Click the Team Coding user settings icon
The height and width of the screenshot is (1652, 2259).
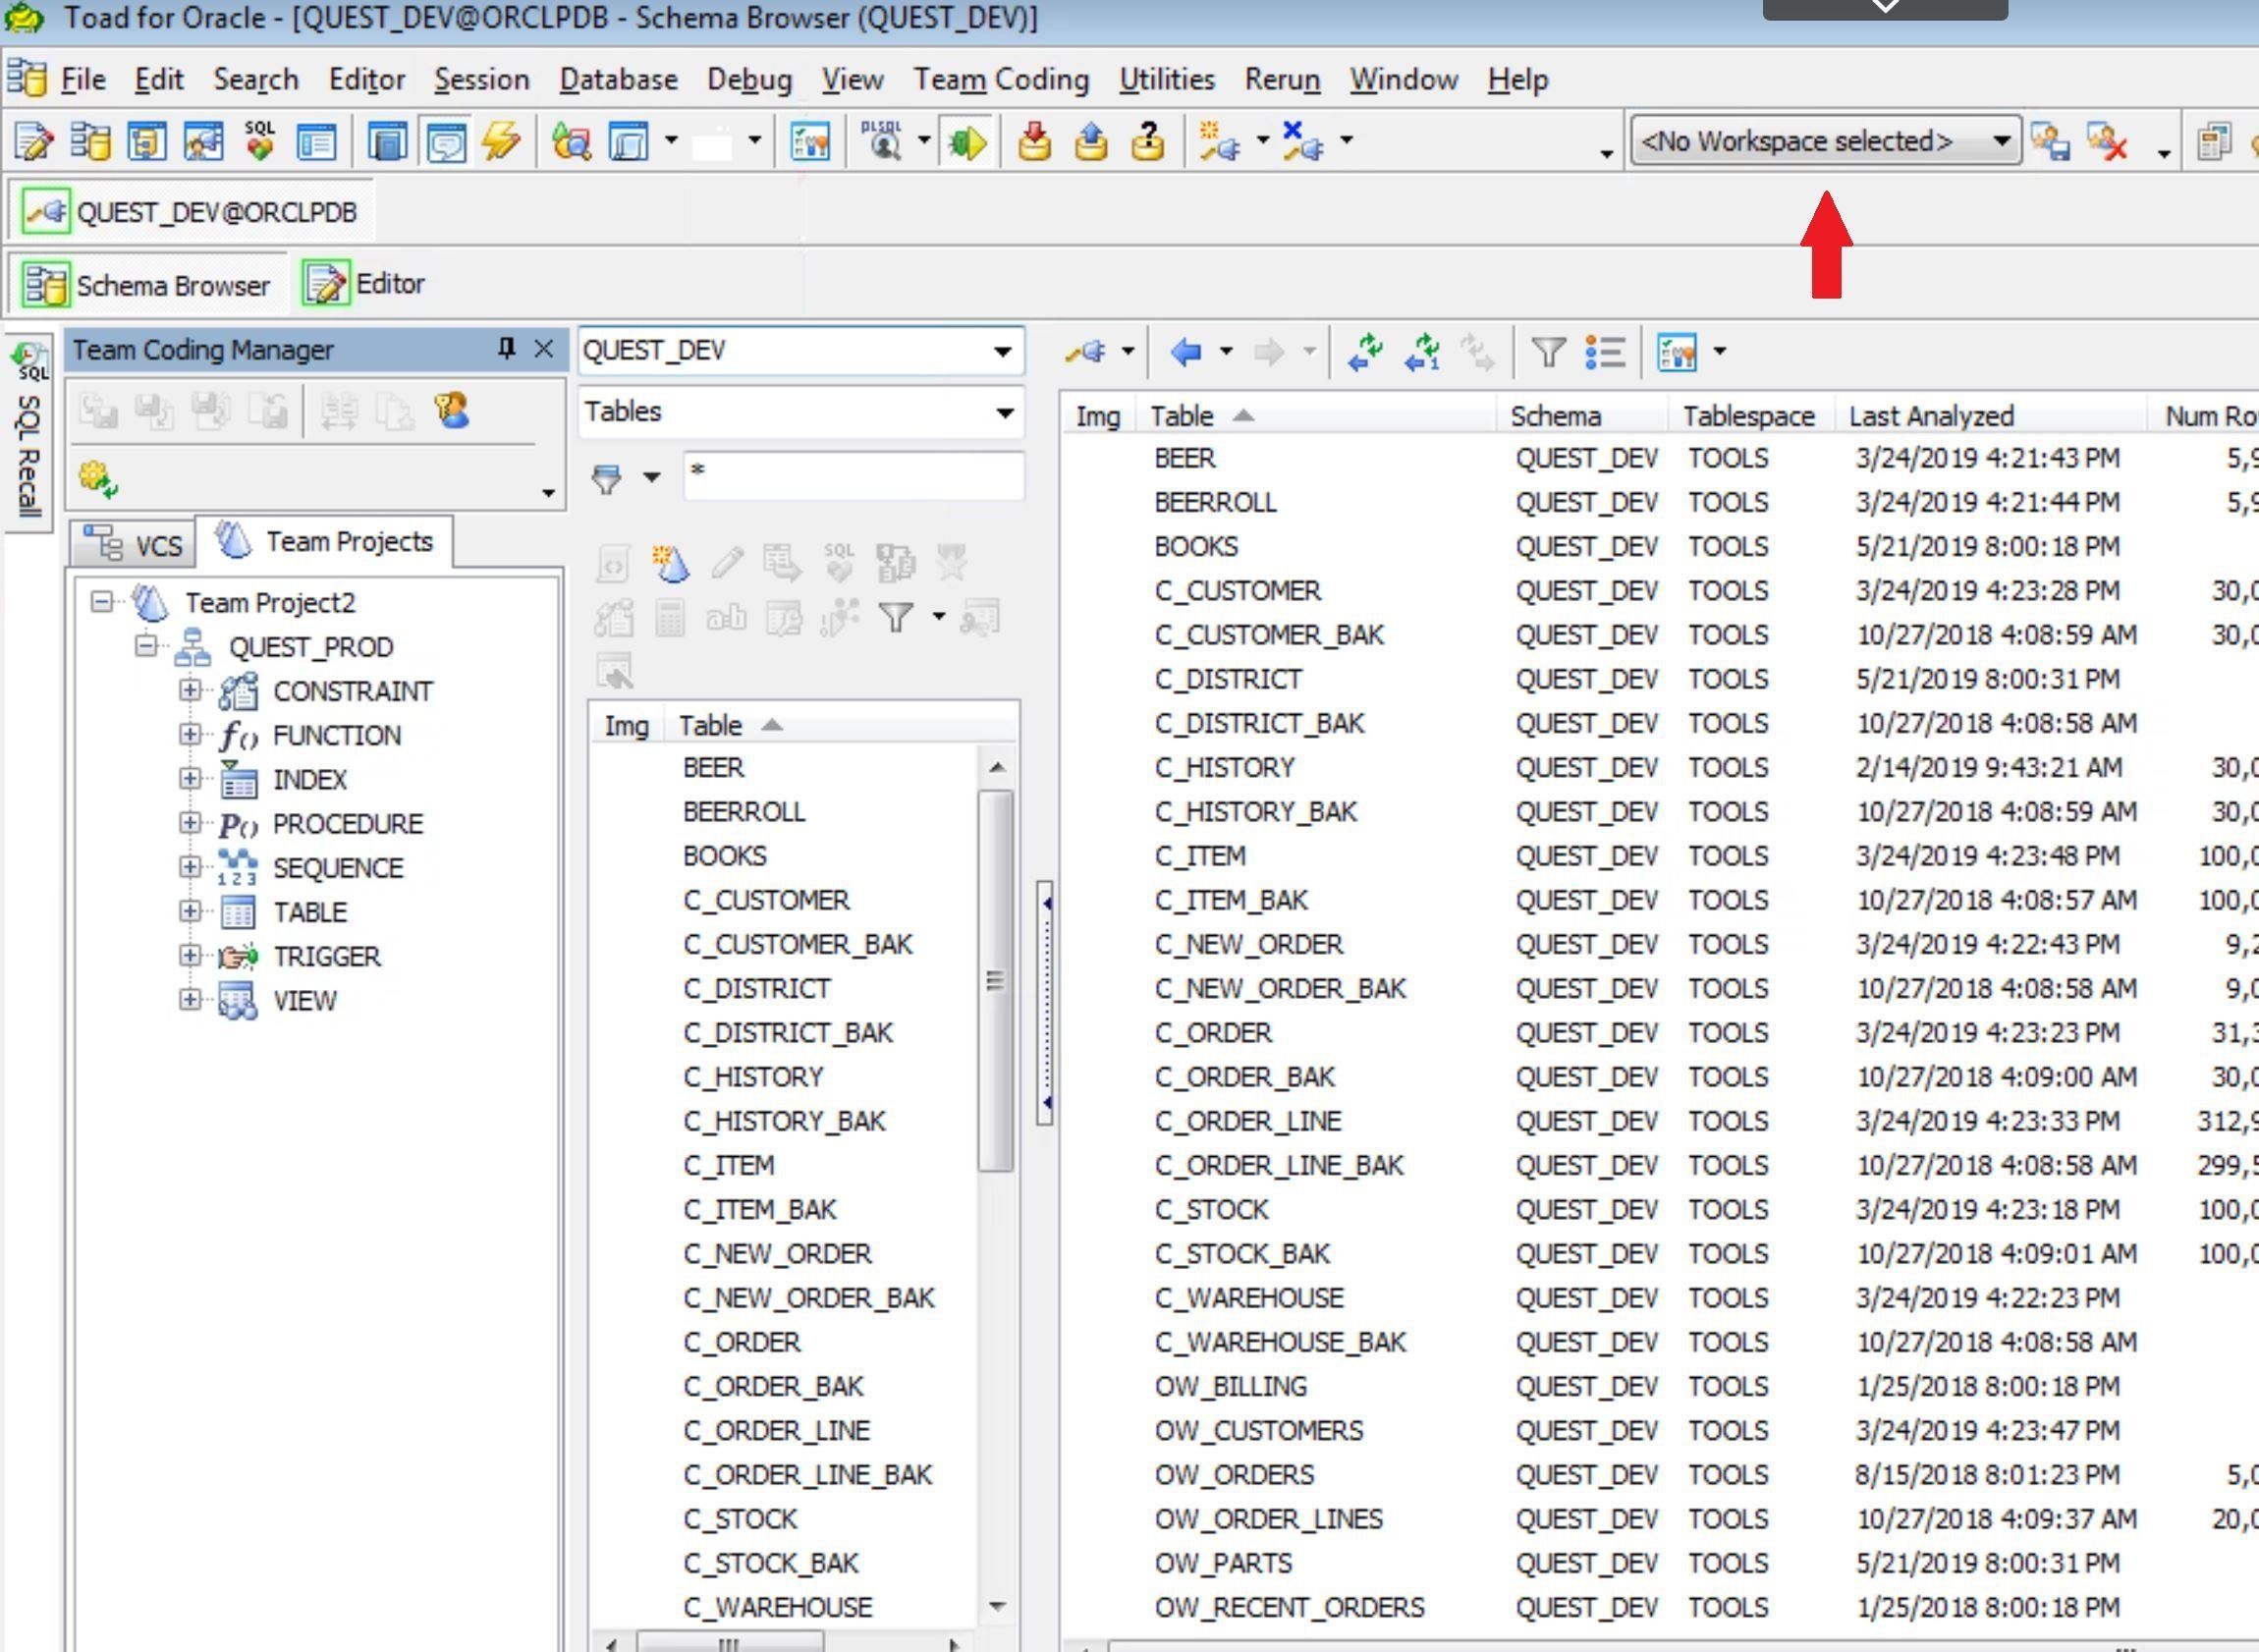(x=451, y=411)
